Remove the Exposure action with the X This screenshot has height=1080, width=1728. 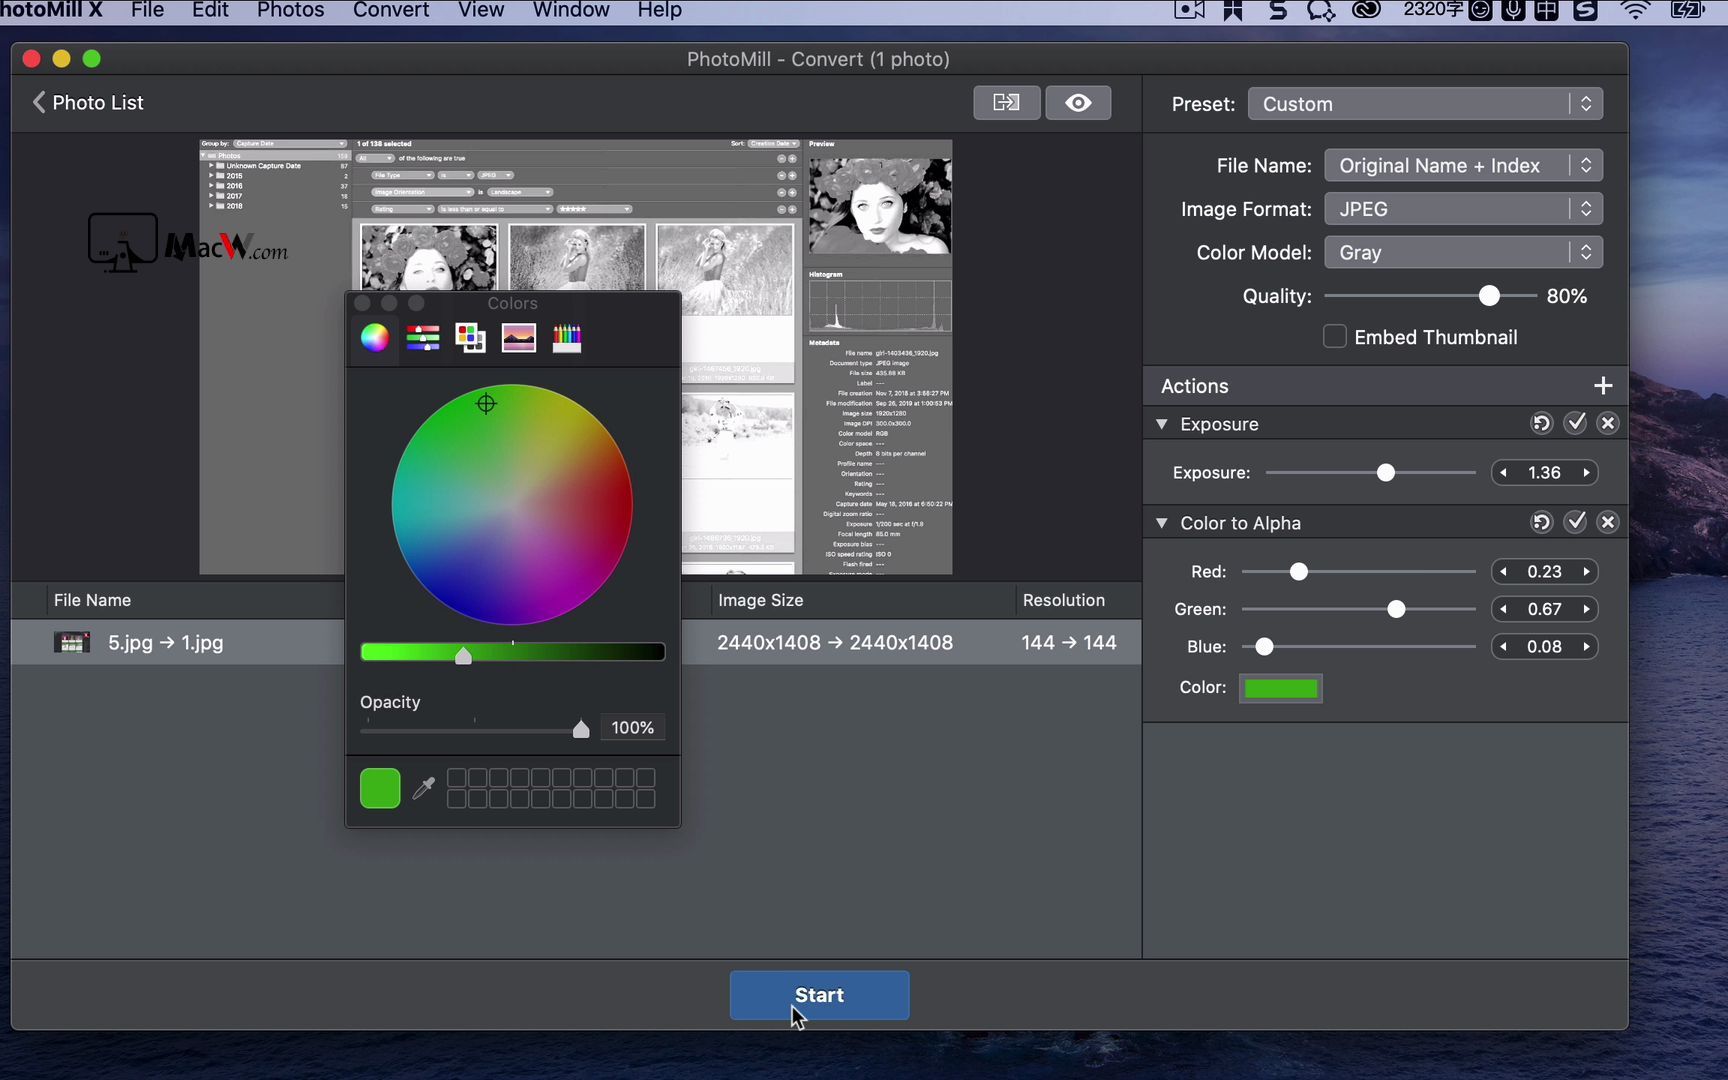pyautogui.click(x=1609, y=423)
